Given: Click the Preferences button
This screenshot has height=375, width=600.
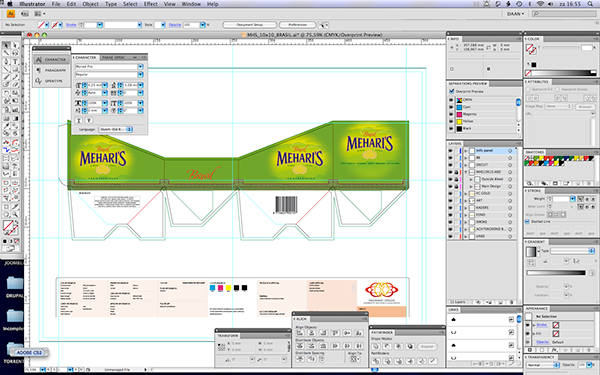Looking at the screenshot, I should pos(297,24).
